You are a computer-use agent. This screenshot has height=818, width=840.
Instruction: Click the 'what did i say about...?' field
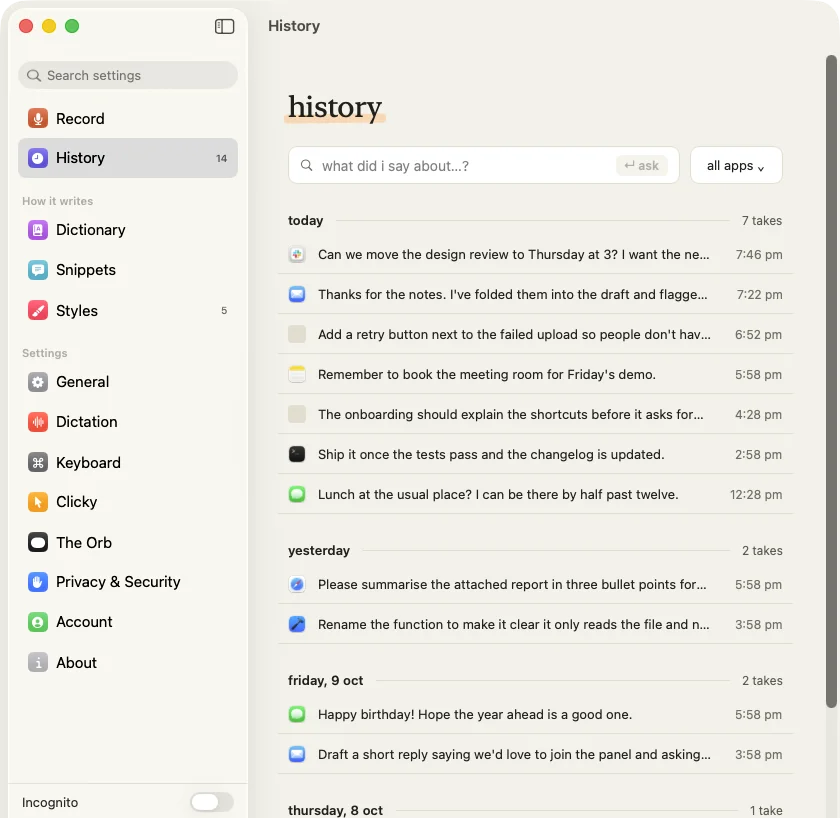pyautogui.click(x=484, y=166)
